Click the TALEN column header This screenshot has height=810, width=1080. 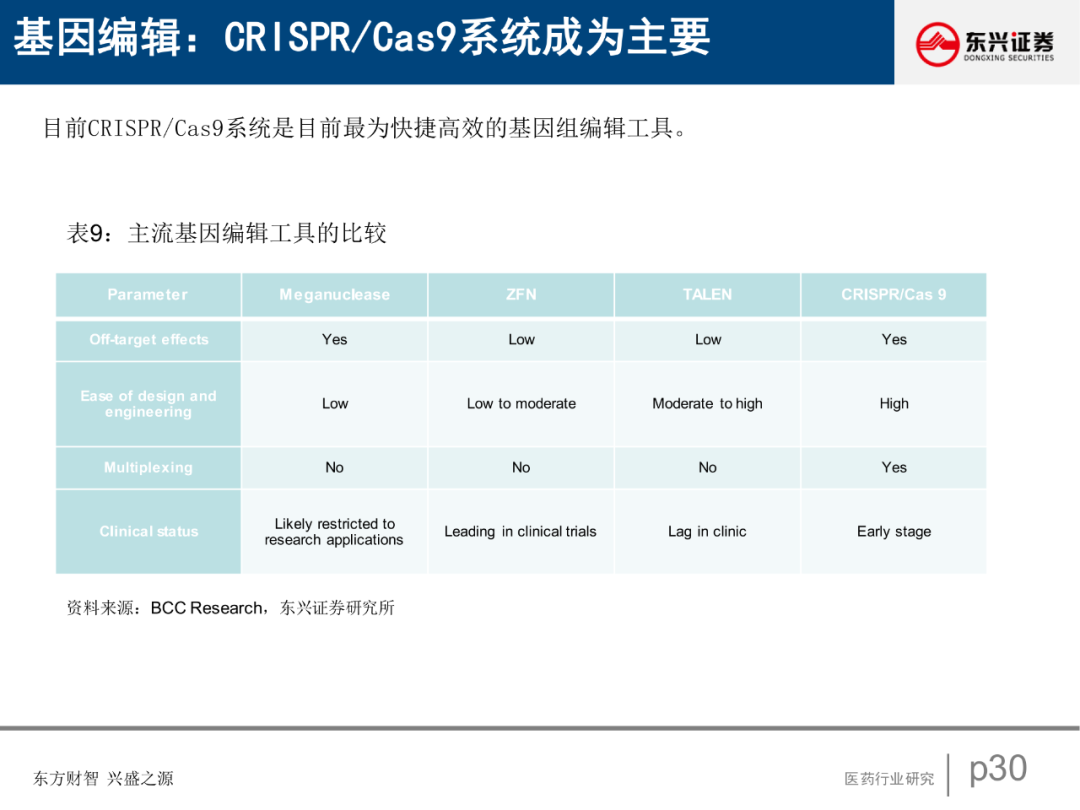pyautogui.click(x=707, y=295)
